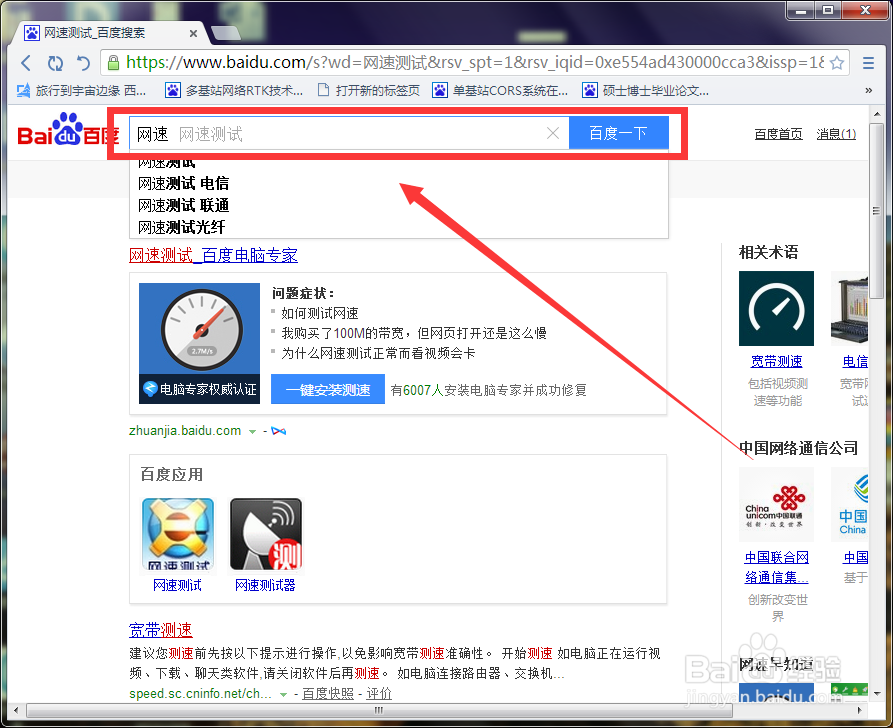Click the vertical scrollbar thumb
893x728 pixels.
[x=876, y=210]
